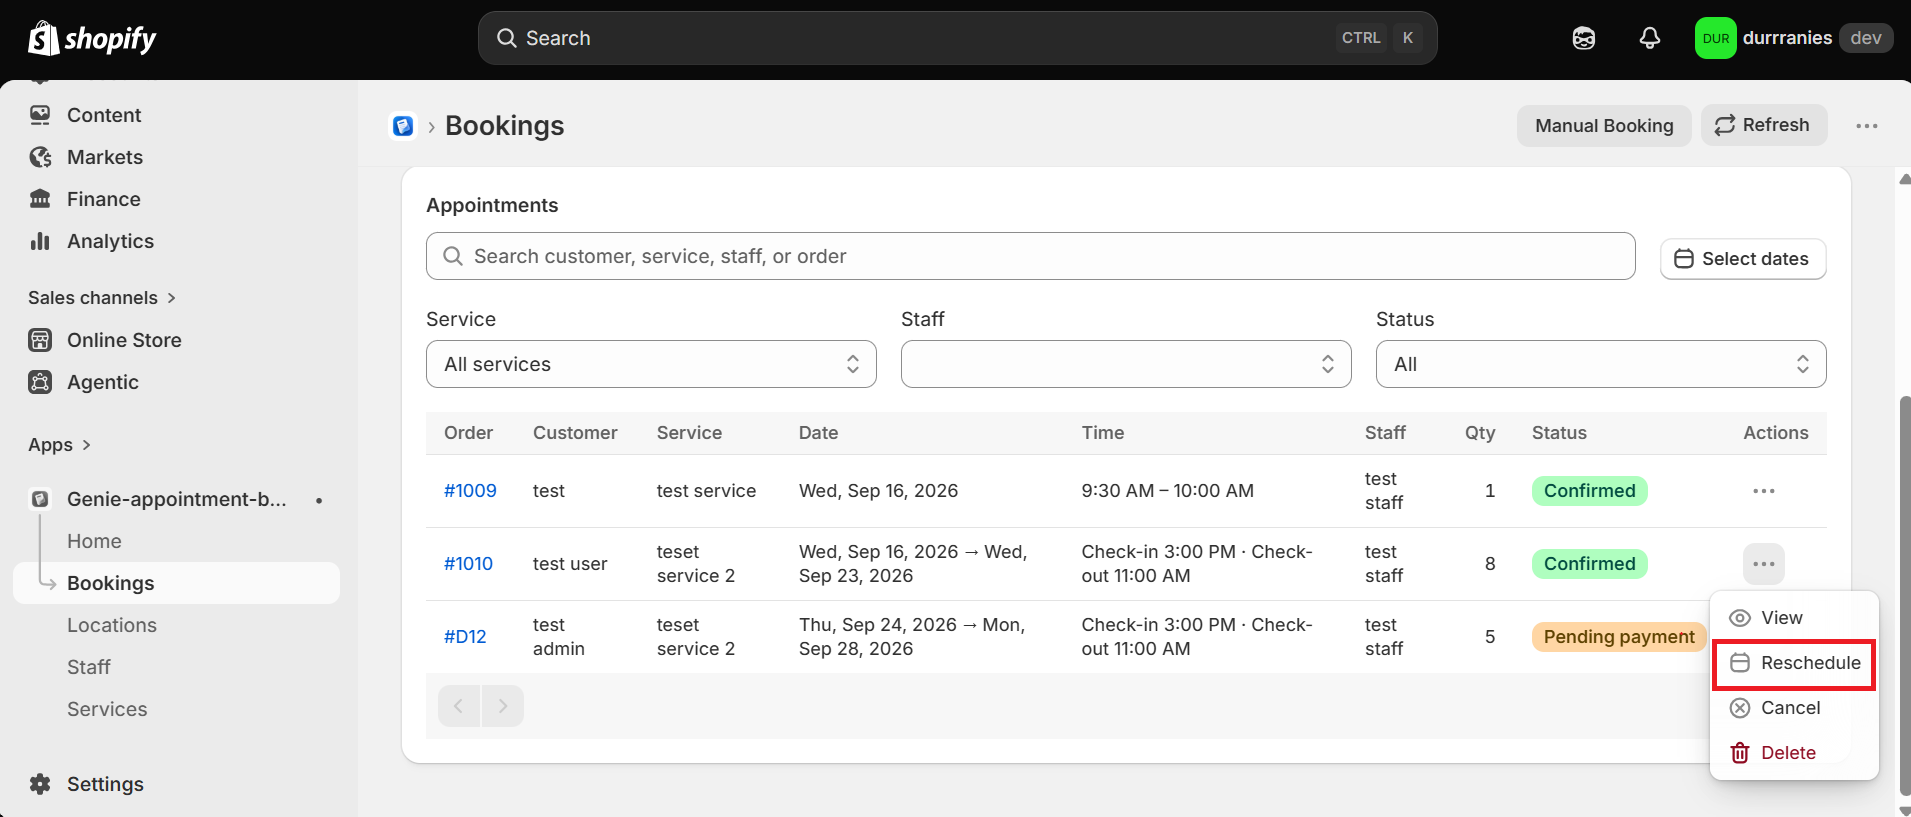1911x817 pixels.
Task: Open Agentic channel
Action: tap(103, 382)
